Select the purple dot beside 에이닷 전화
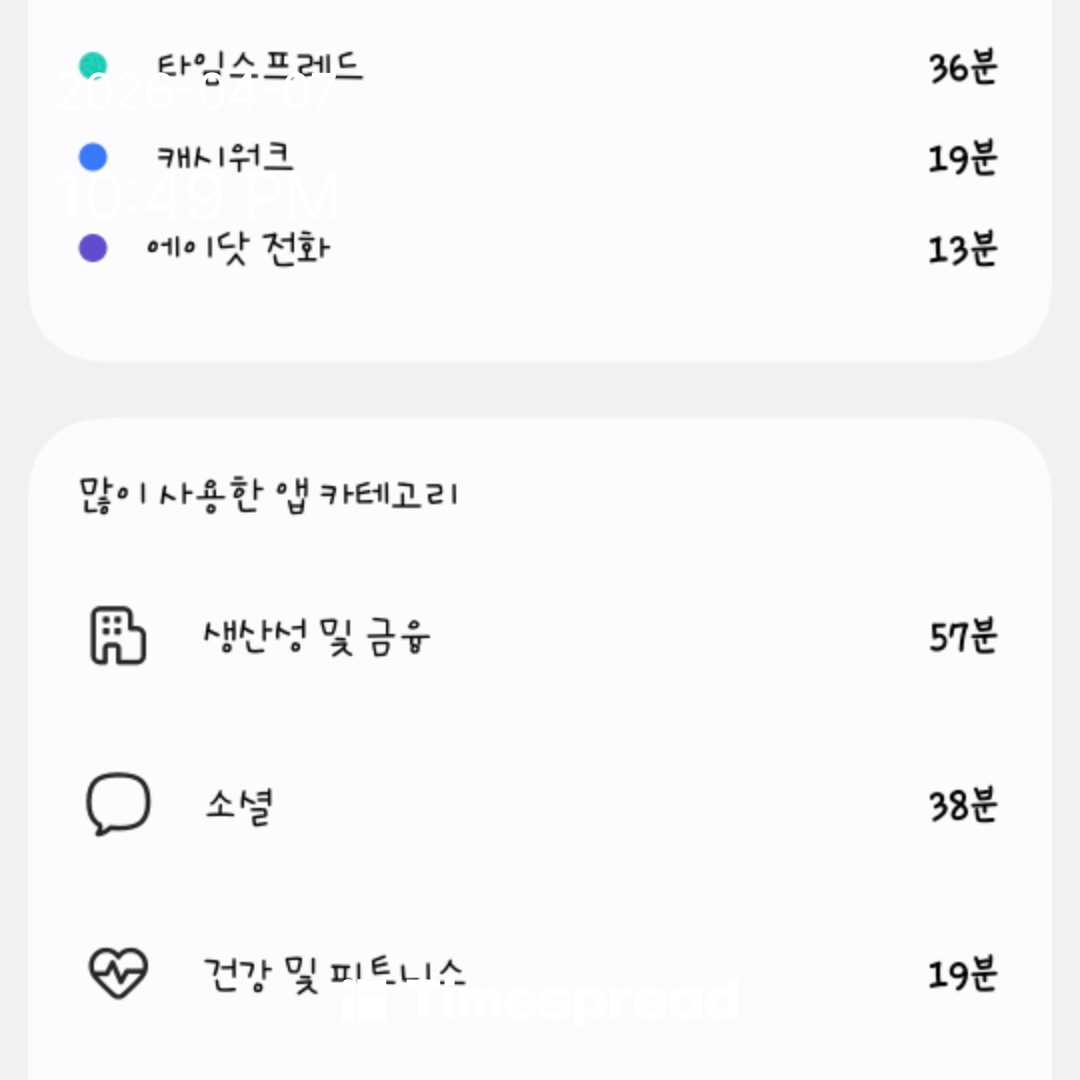Screen dimensions: 1080x1080 (93, 248)
